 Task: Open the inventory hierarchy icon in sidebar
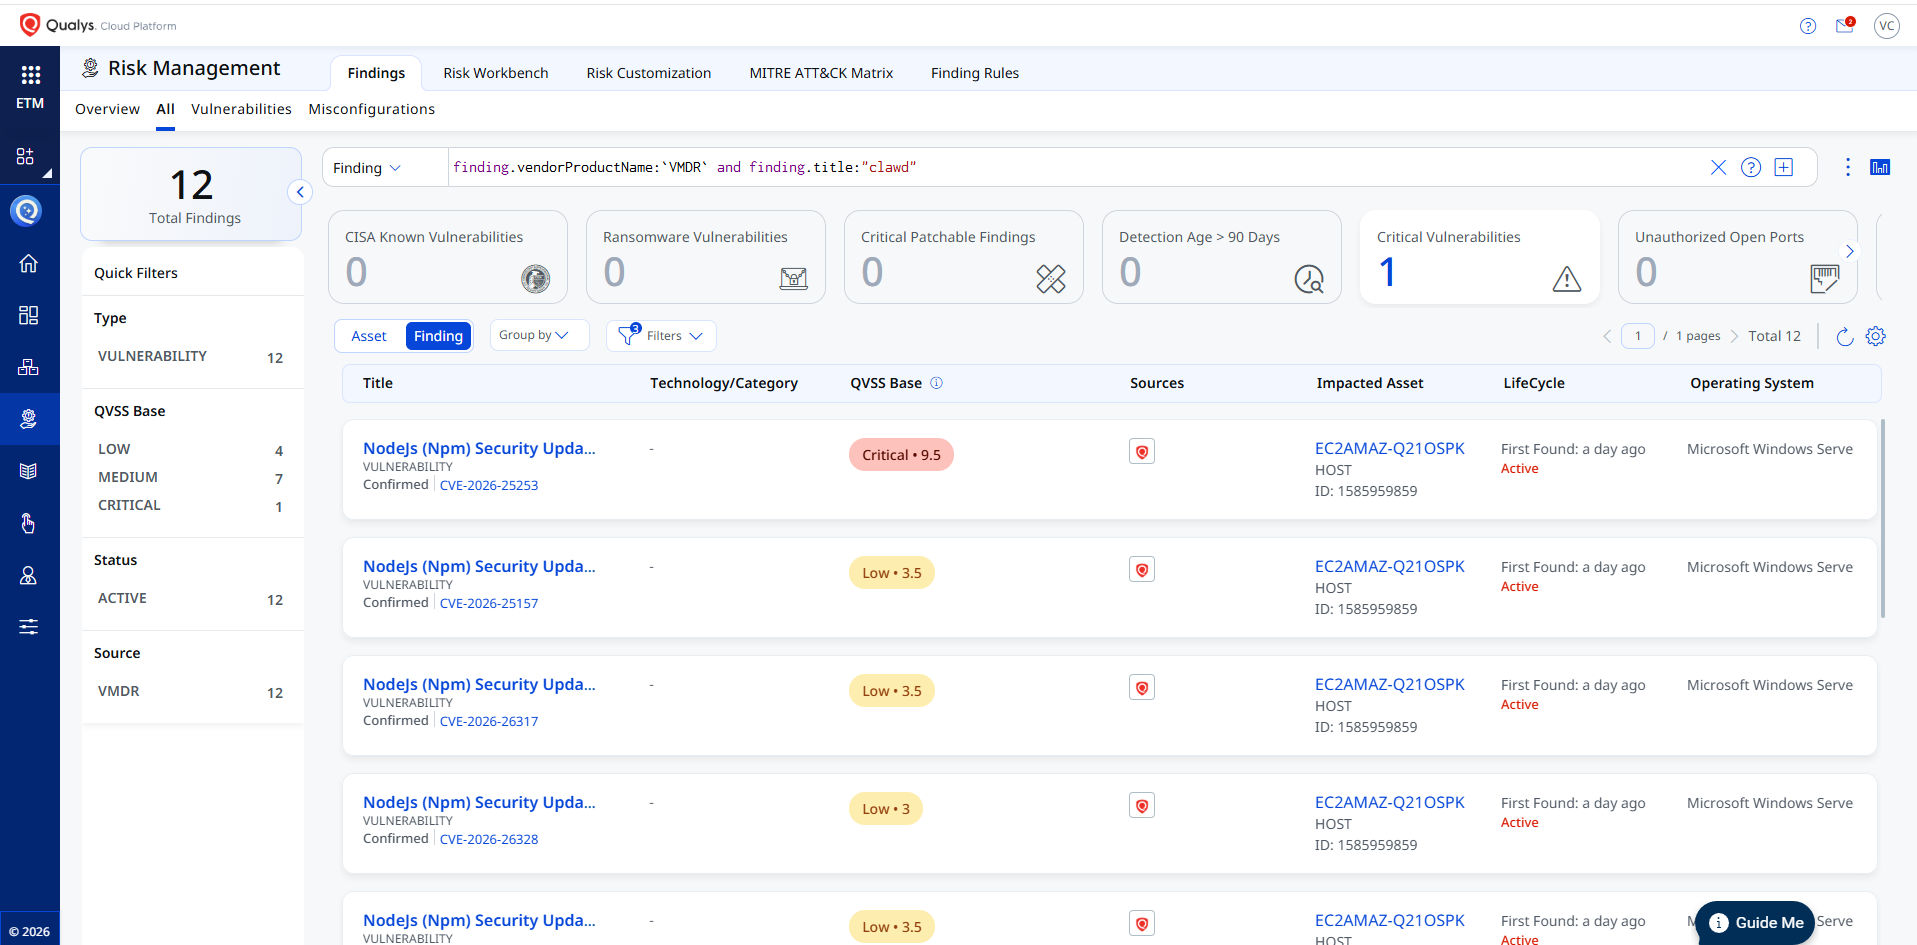(29, 367)
